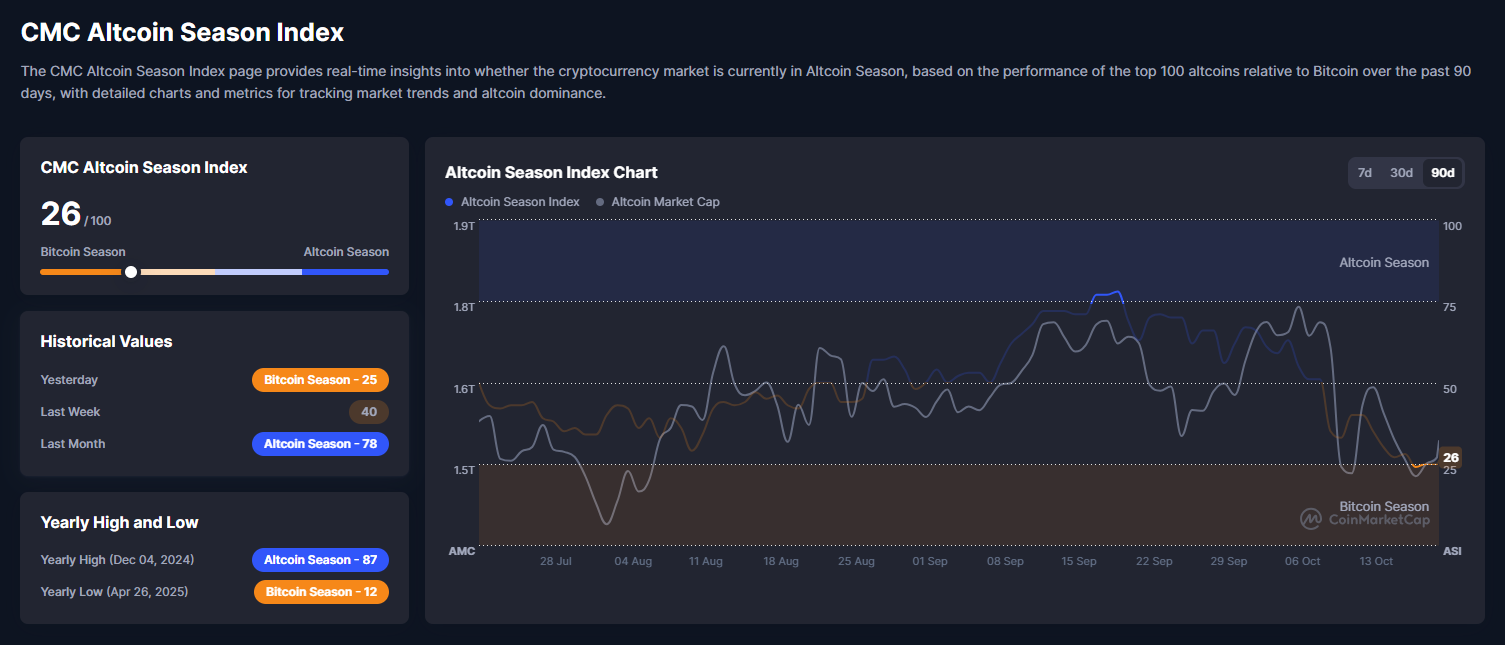Switch chart range to 7d
1505x645 pixels.
[x=1364, y=173]
